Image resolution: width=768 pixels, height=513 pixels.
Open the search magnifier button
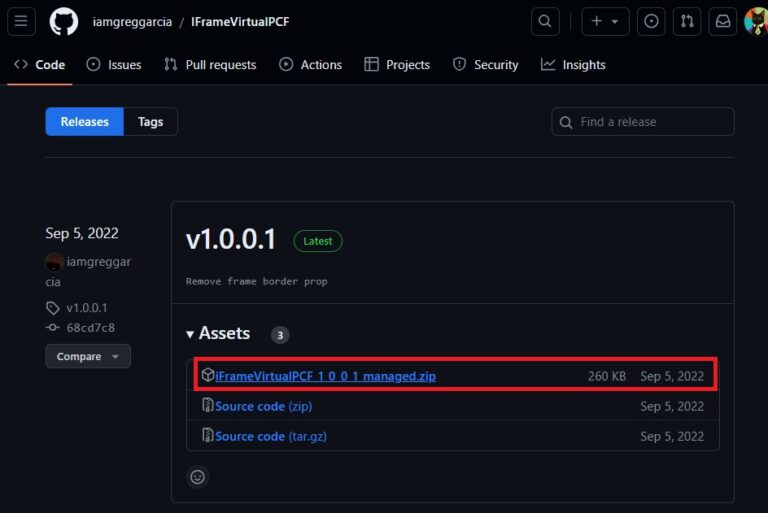click(545, 21)
